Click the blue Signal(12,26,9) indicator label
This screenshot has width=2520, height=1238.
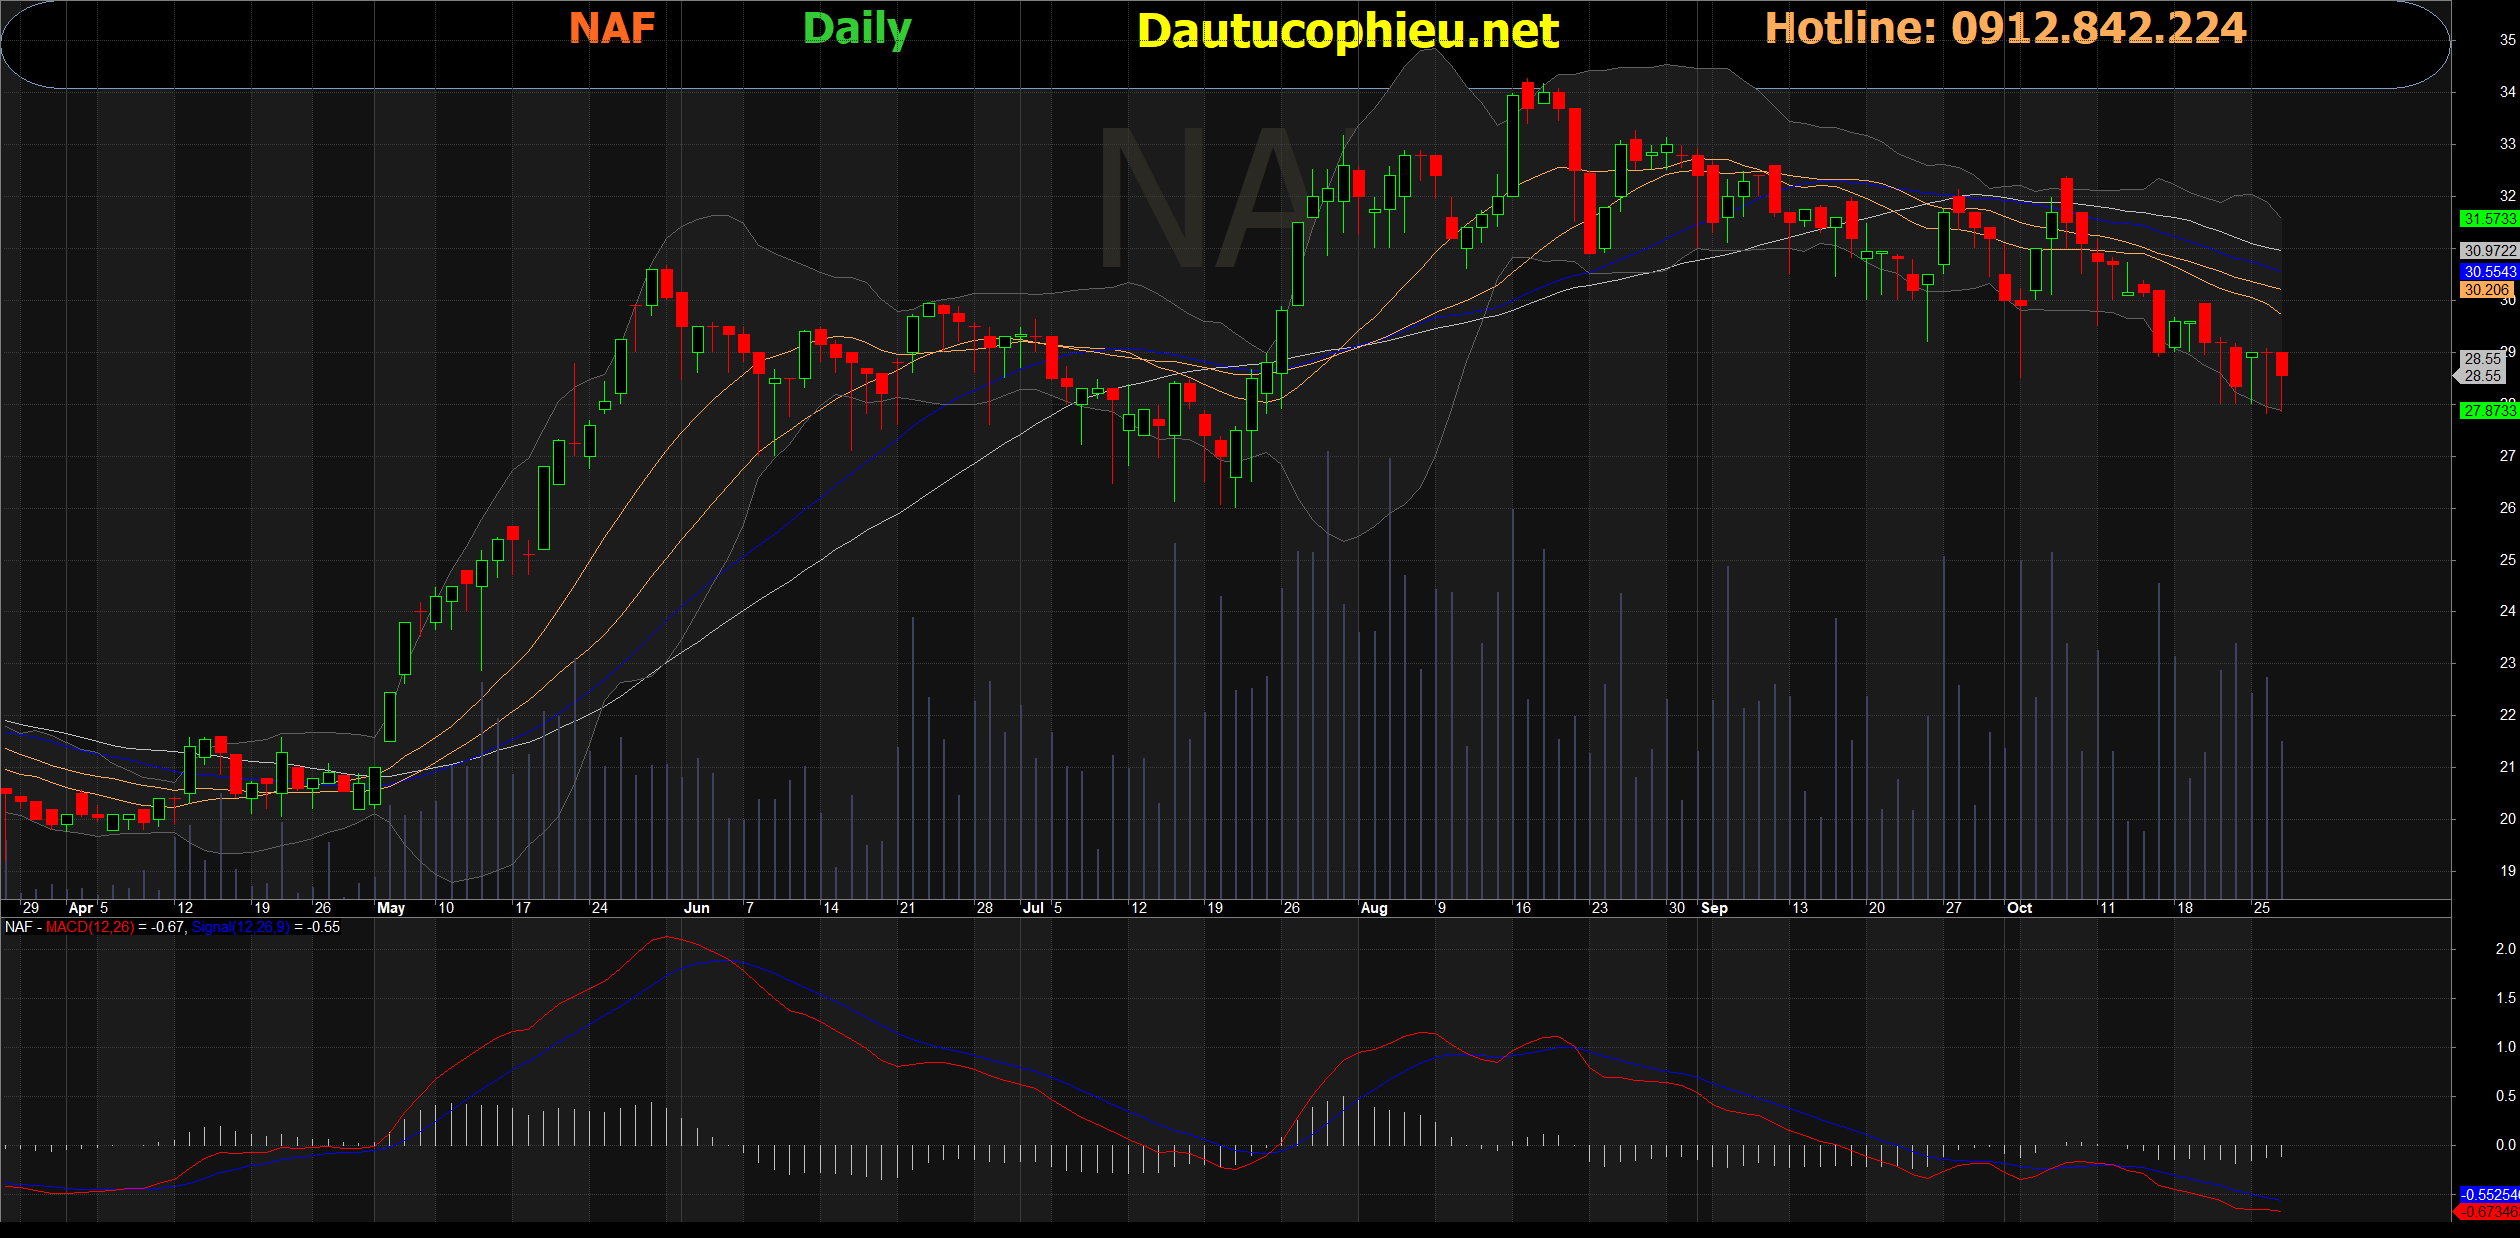[x=240, y=927]
